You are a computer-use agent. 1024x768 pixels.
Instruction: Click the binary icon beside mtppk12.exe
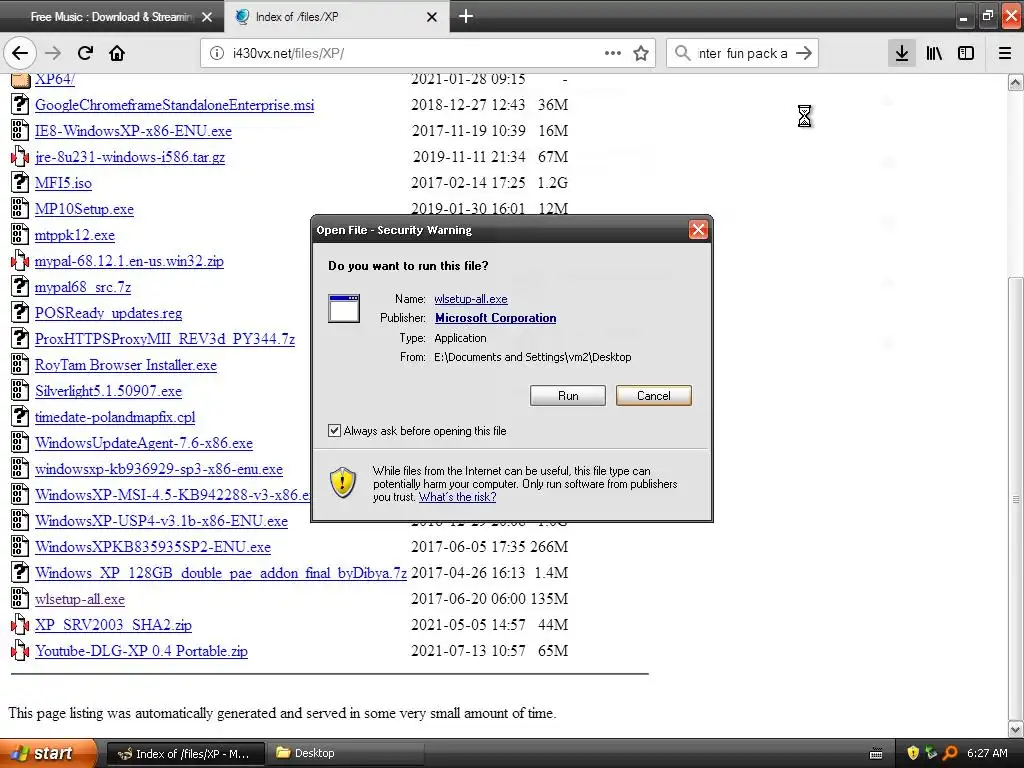pos(20,234)
